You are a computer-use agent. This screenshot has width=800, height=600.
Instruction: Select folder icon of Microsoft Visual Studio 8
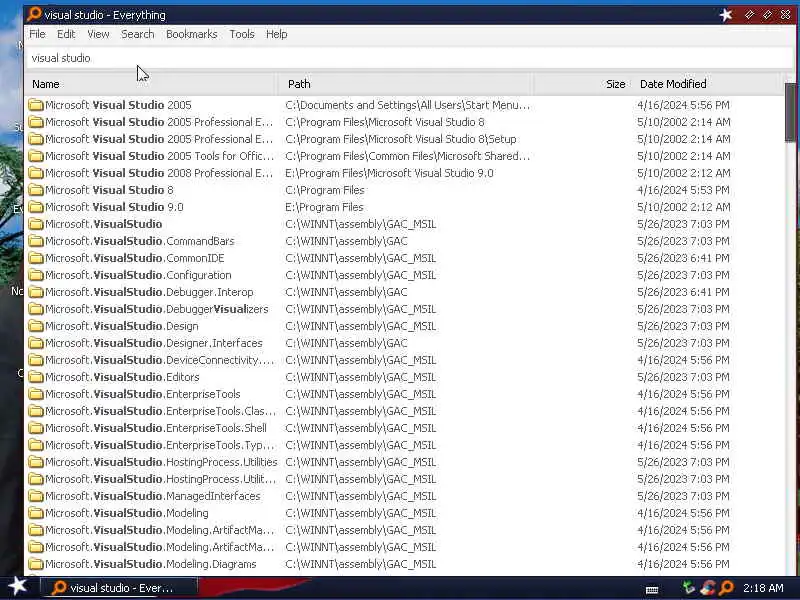pyautogui.click(x=36, y=190)
